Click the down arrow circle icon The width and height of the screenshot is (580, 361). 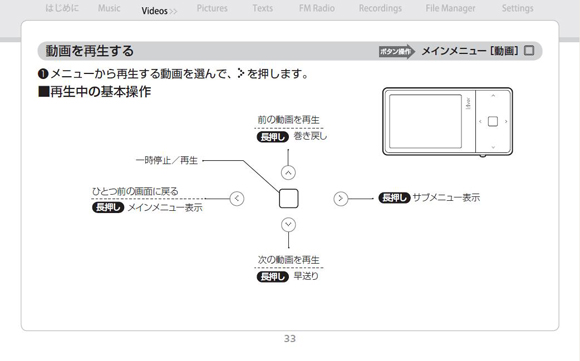[288, 225]
